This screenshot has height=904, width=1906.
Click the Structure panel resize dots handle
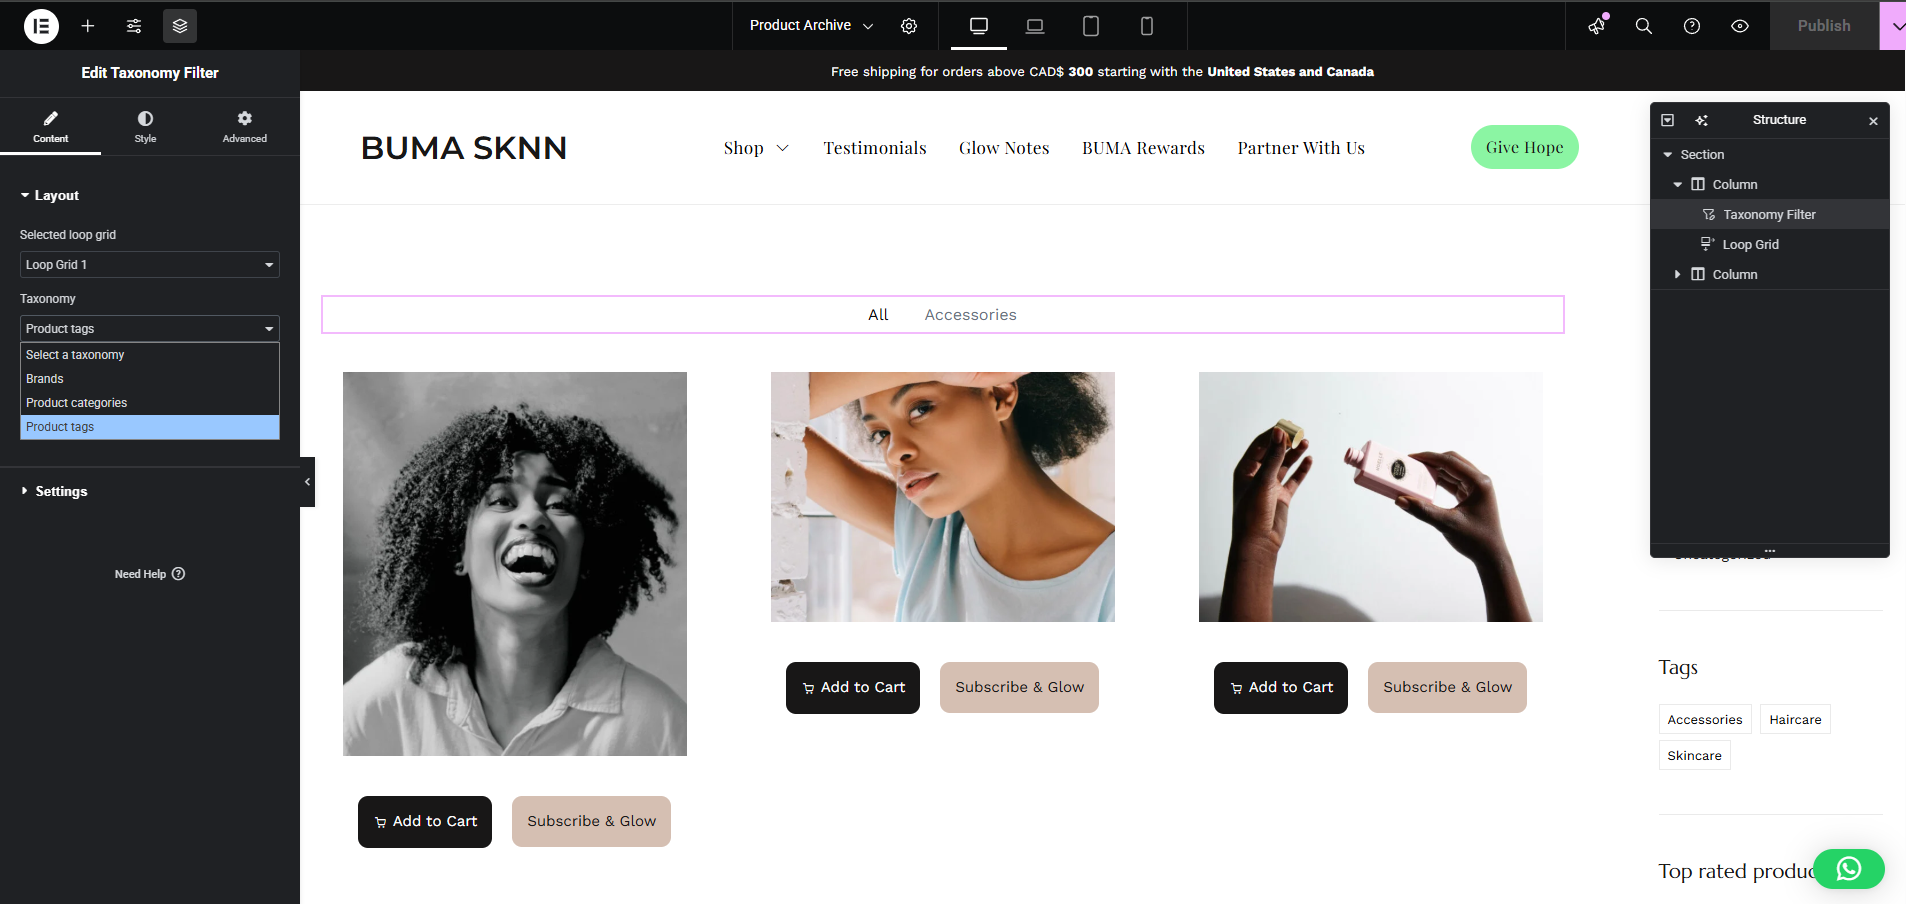pyautogui.click(x=1770, y=551)
